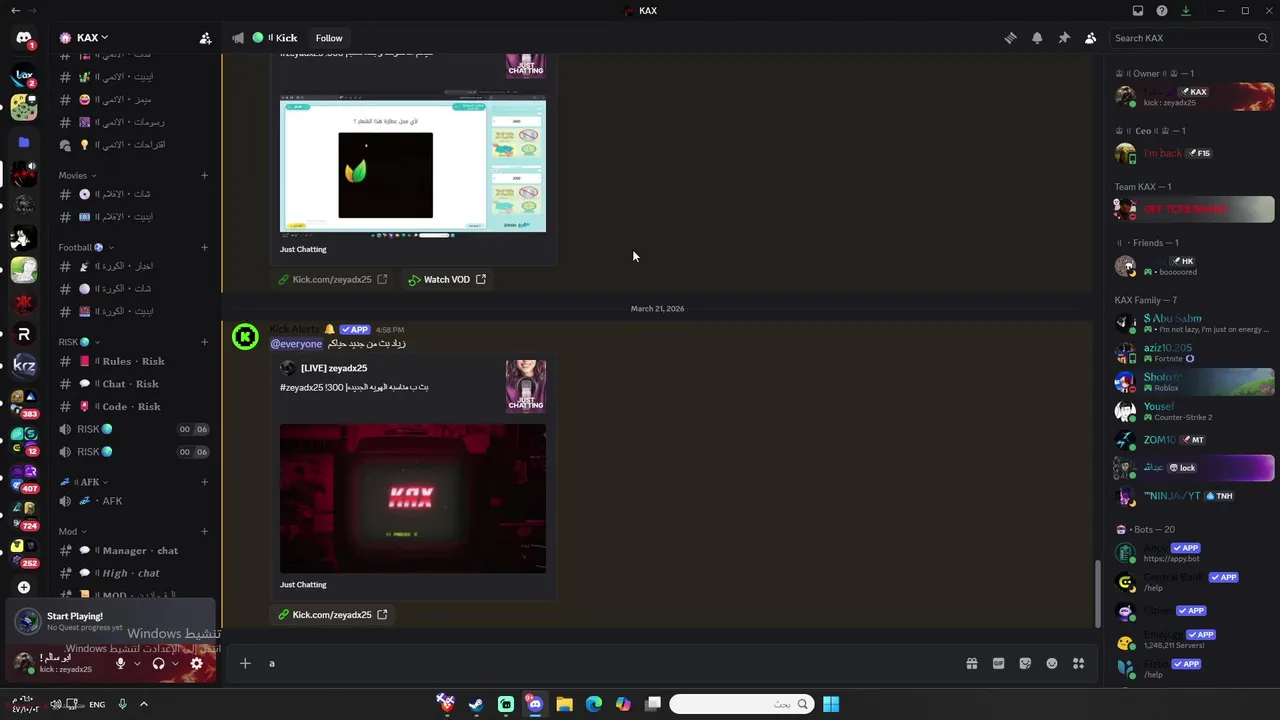Open Steam from the Windows taskbar
This screenshot has height=720, width=1280.
[x=476, y=704]
